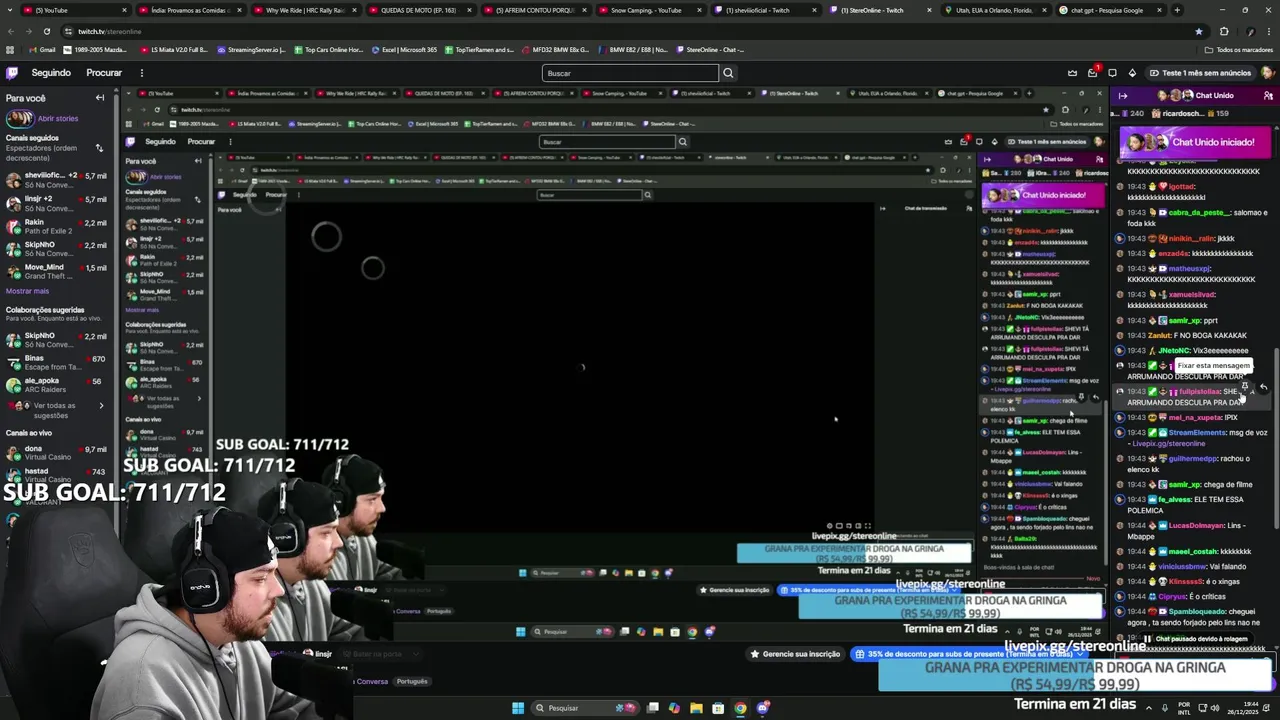
Task: Click the Get Bits diamond icon
Action: click(1132, 73)
